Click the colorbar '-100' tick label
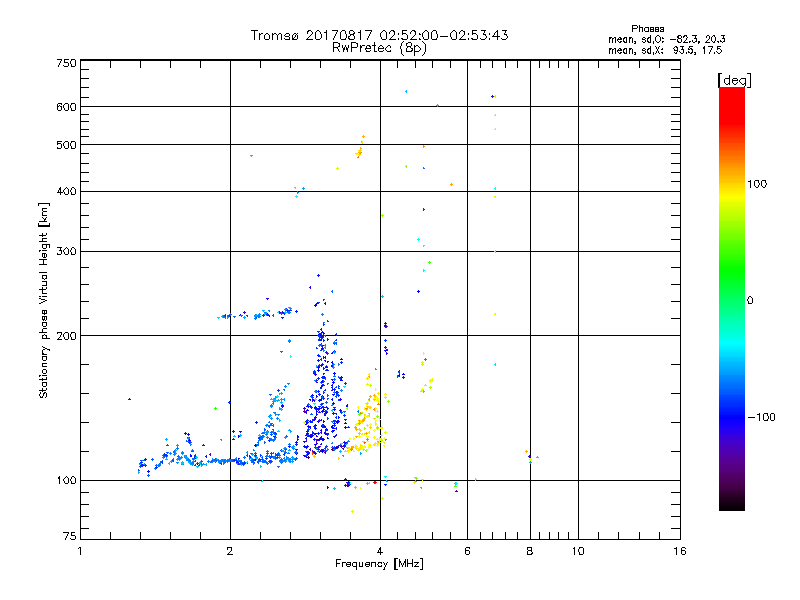 pos(761,417)
